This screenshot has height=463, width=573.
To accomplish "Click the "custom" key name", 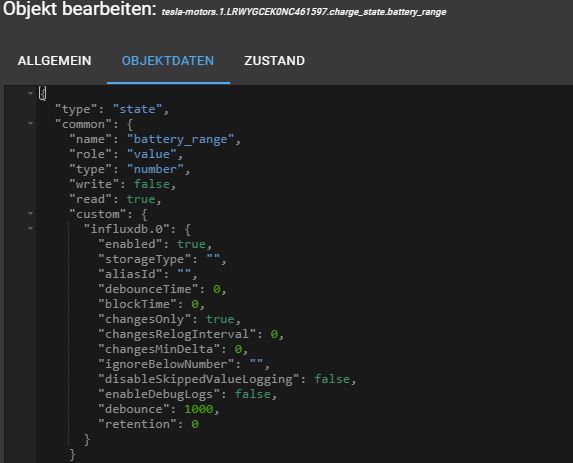I will coord(98,214).
